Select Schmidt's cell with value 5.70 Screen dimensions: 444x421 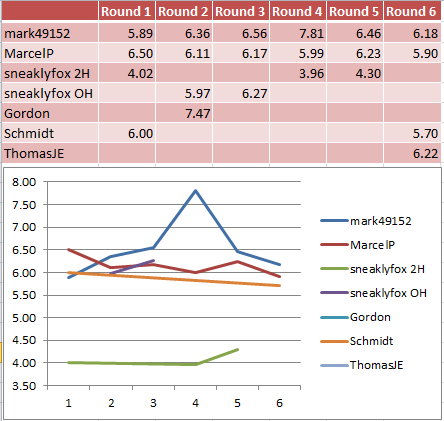[413, 133]
